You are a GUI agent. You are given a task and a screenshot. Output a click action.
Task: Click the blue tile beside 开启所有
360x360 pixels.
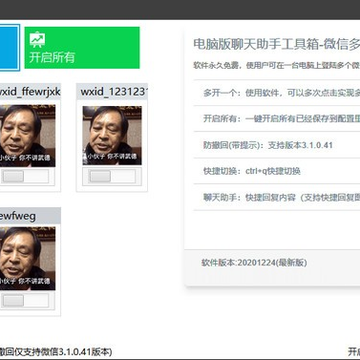click(x=10, y=48)
